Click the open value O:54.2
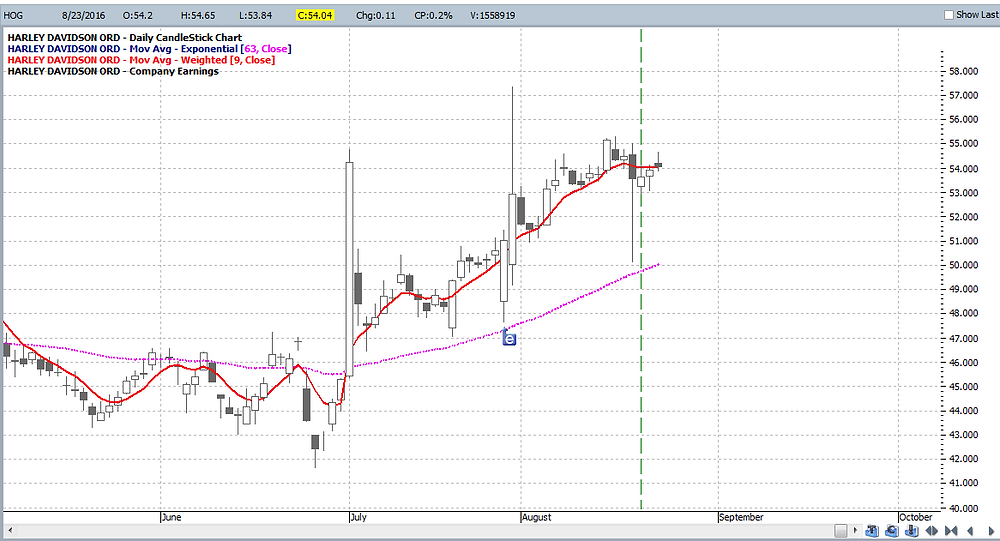 tap(137, 15)
